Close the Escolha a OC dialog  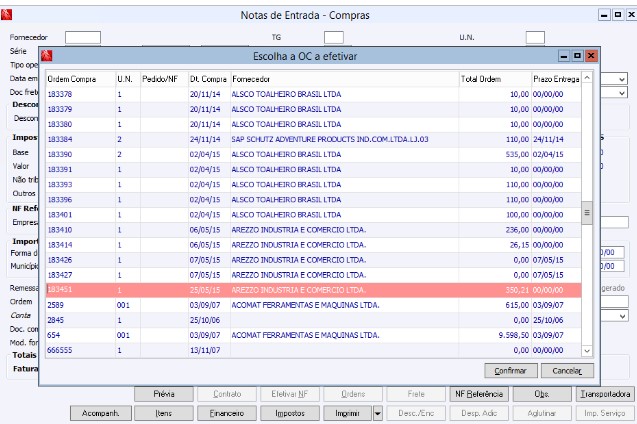591,56
